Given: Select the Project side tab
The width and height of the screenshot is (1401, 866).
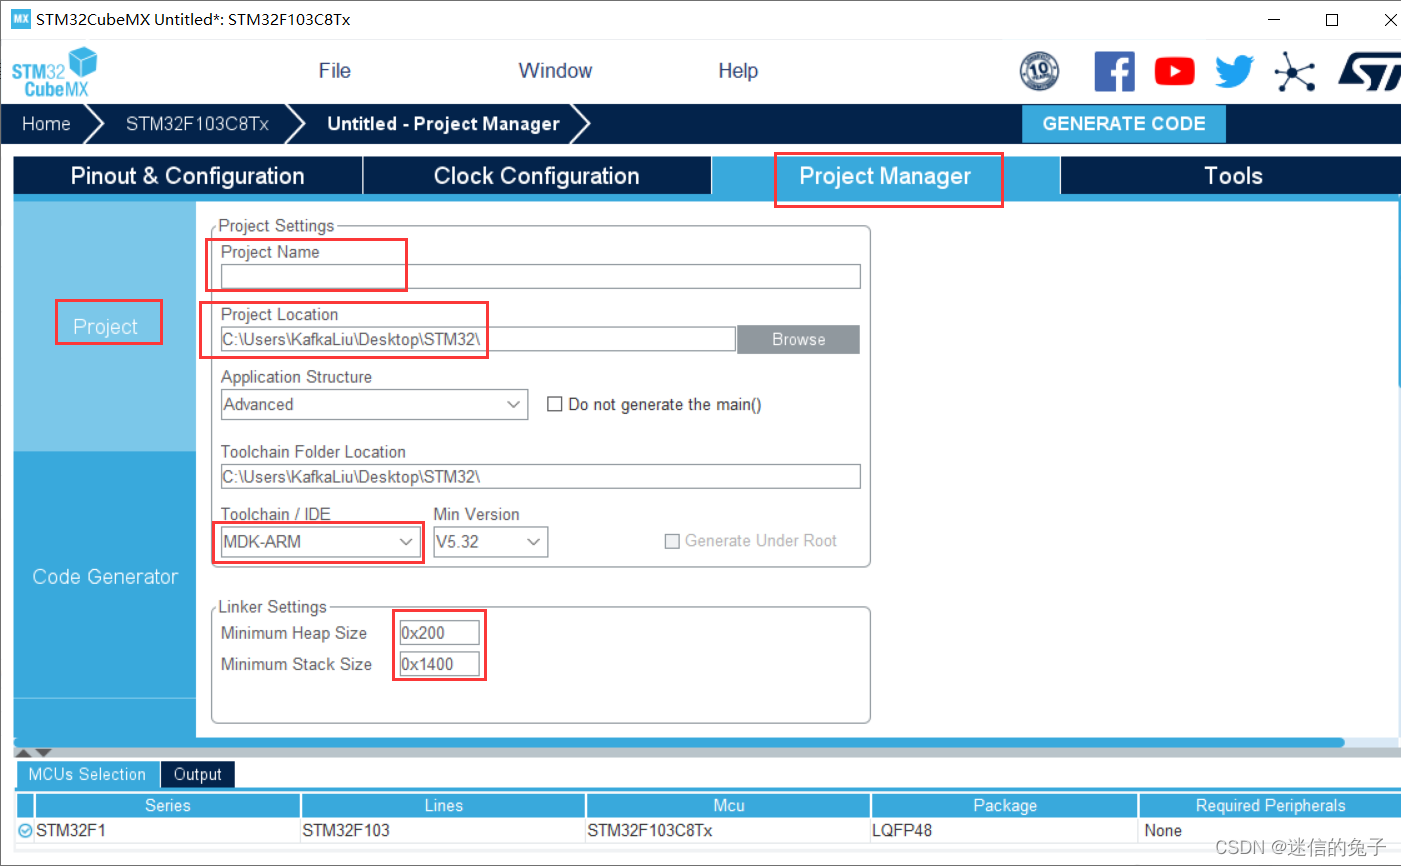Looking at the screenshot, I should (105, 327).
